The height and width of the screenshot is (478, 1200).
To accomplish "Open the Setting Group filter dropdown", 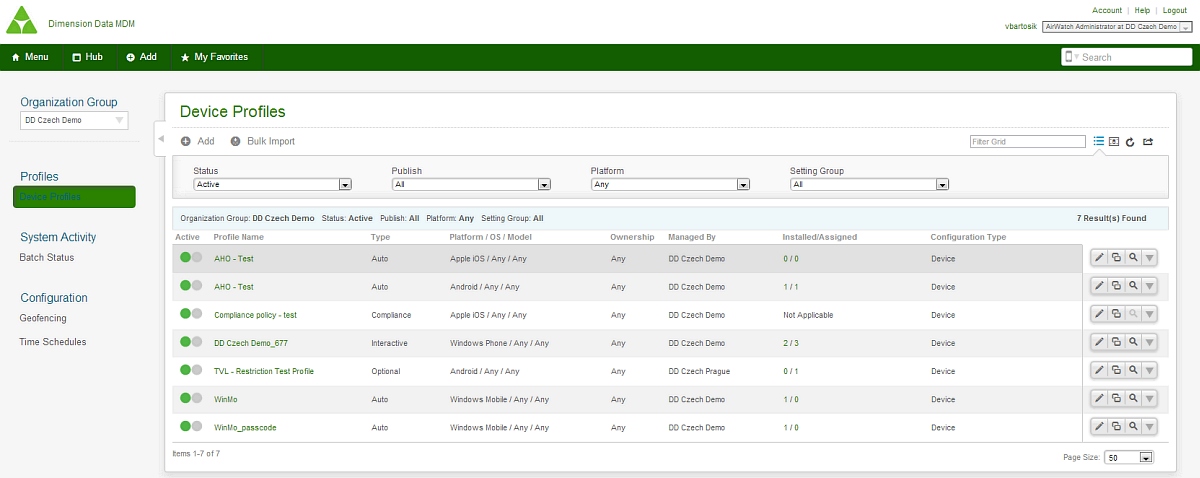I will click(x=869, y=184).
